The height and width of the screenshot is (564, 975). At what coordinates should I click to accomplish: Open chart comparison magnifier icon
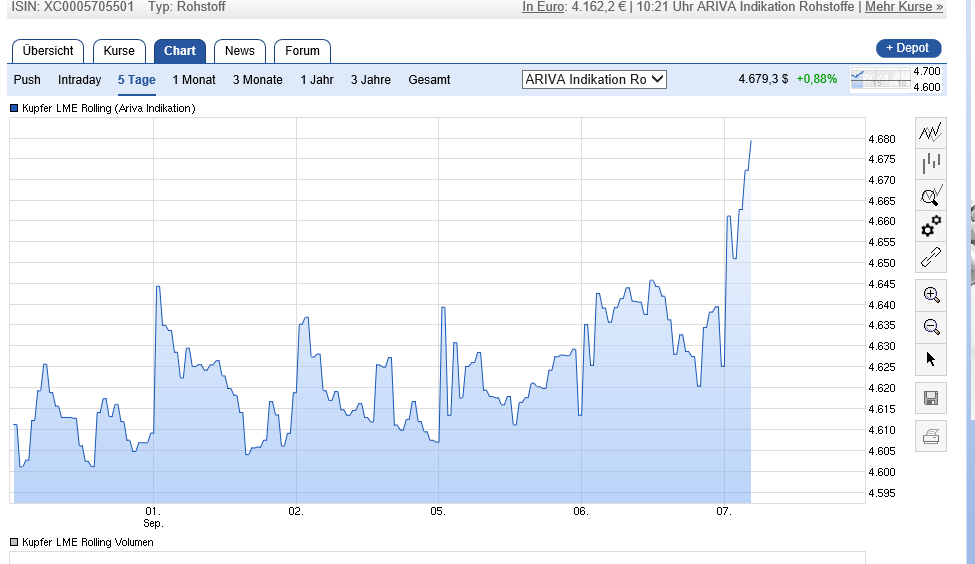pos(931,195)
